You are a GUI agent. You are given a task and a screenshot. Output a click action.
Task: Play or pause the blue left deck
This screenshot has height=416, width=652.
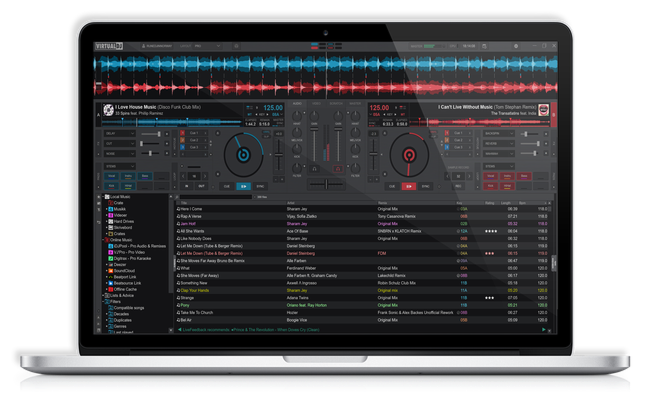(x=243, y=186)
